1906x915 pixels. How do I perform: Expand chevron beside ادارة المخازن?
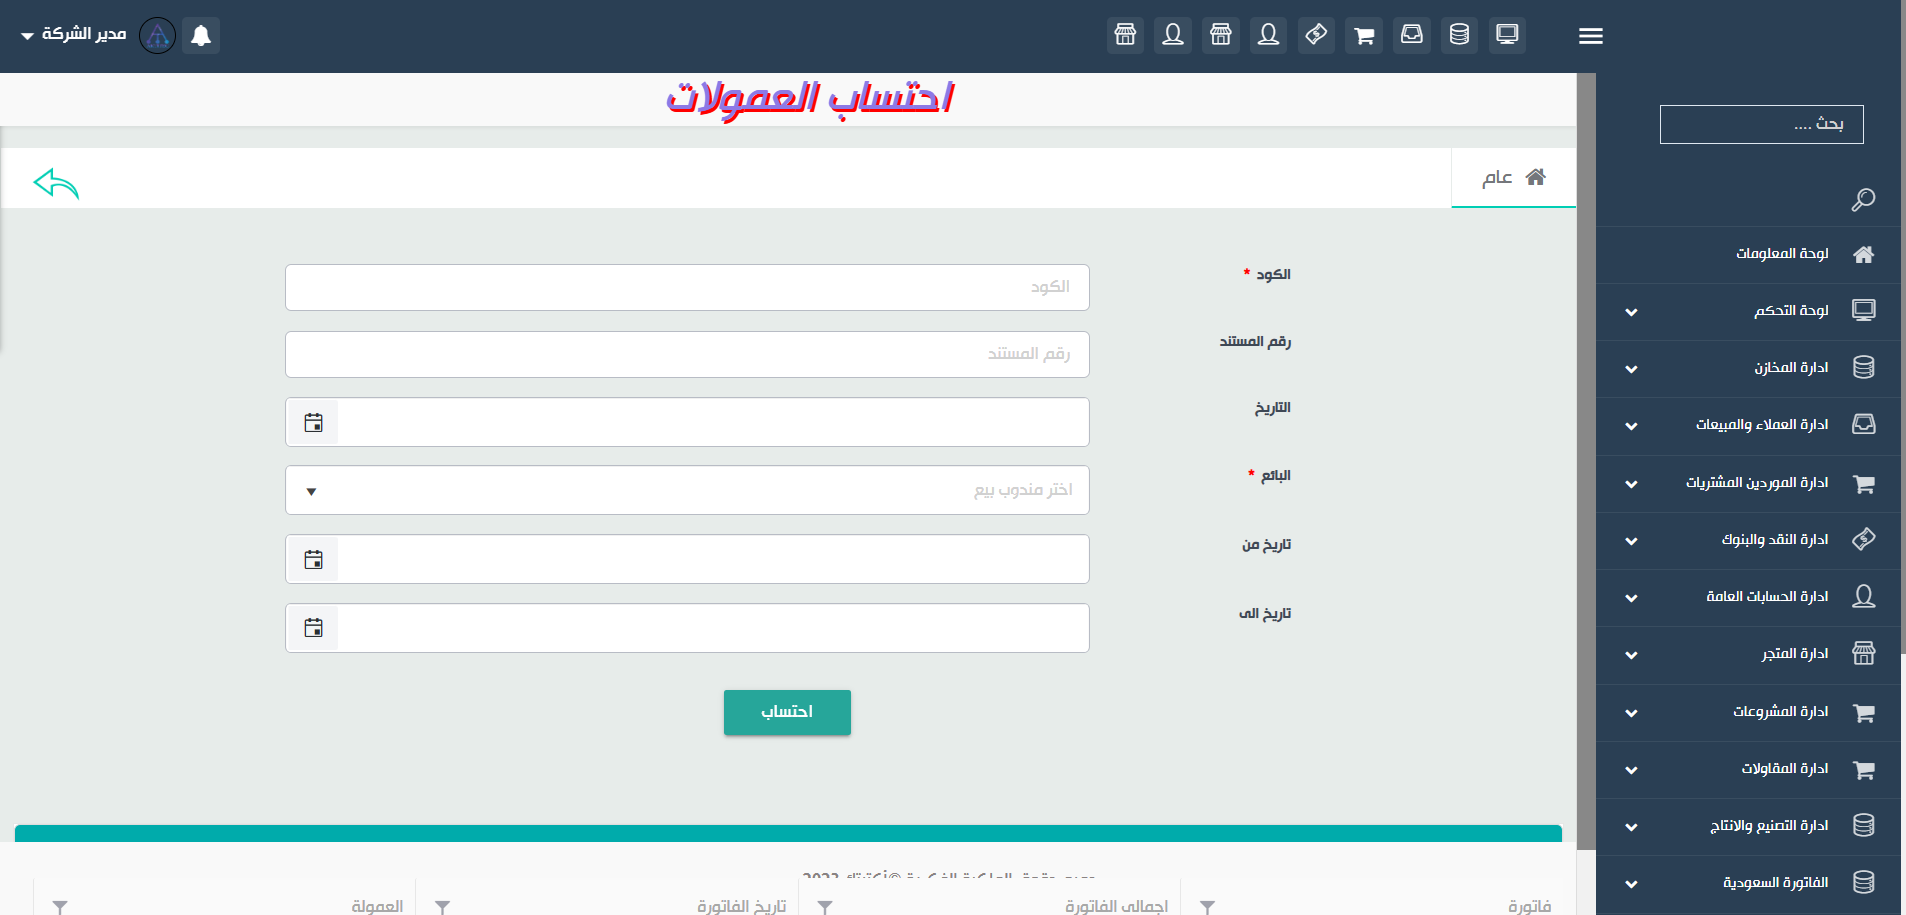(x=1631, y=369)
